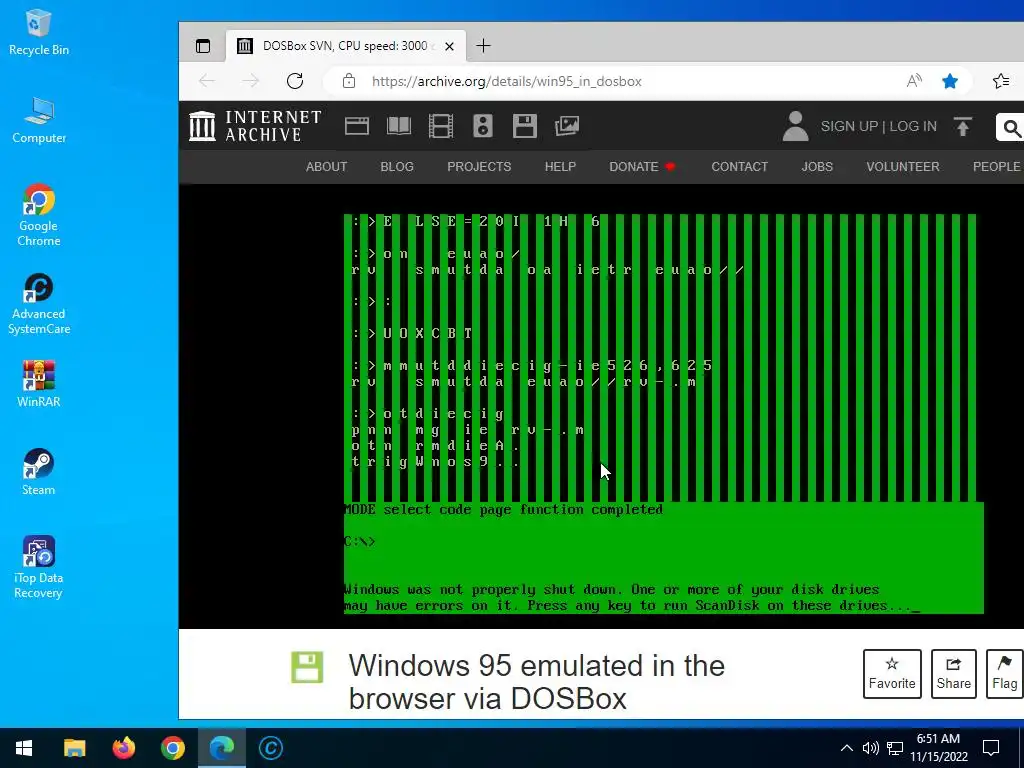This screenshot has height=768, width=1024.
Task: Open Advanced SystemCare desktop shortcut
Action: (x=39, y=304)
